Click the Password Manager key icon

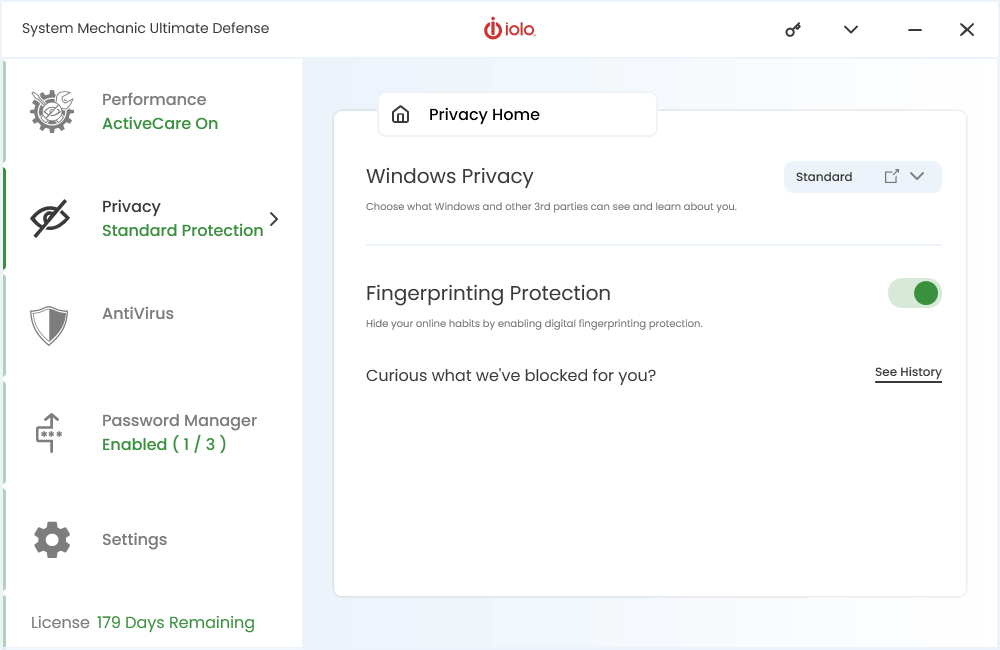click(51, 432)
